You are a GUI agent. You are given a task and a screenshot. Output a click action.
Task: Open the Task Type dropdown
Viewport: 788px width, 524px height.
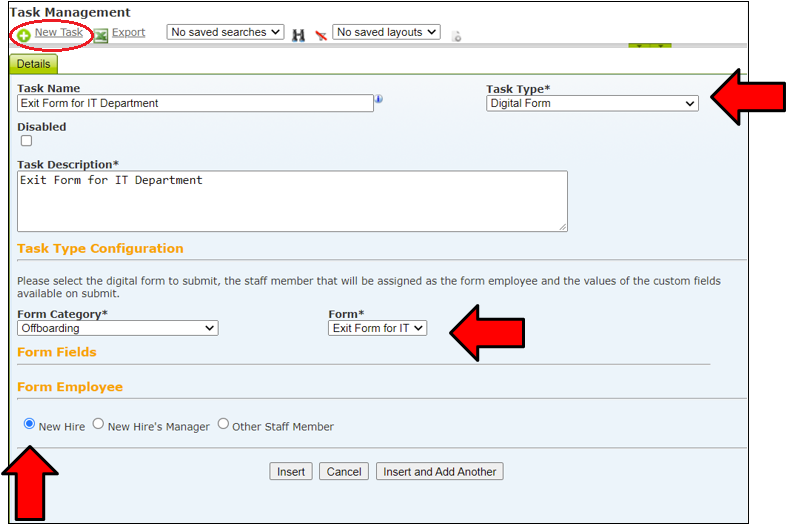point(592,103)
